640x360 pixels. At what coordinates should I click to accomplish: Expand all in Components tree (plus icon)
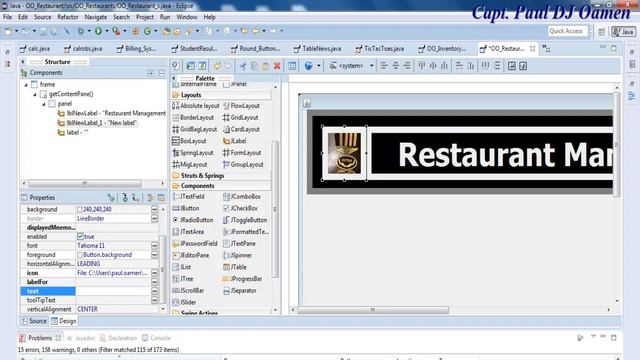151,73
